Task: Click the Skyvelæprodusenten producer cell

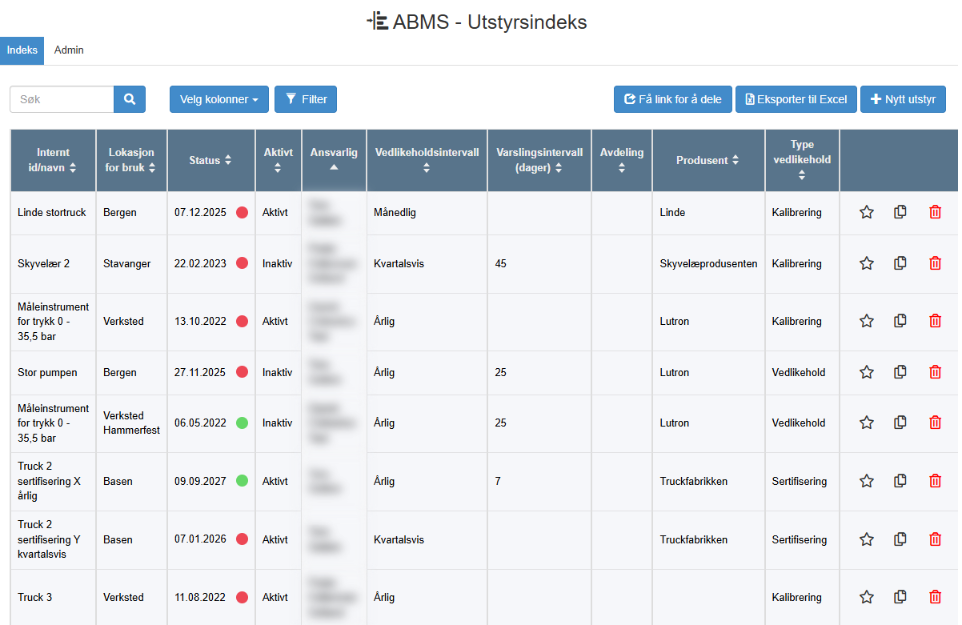Action: coord(709,263)
